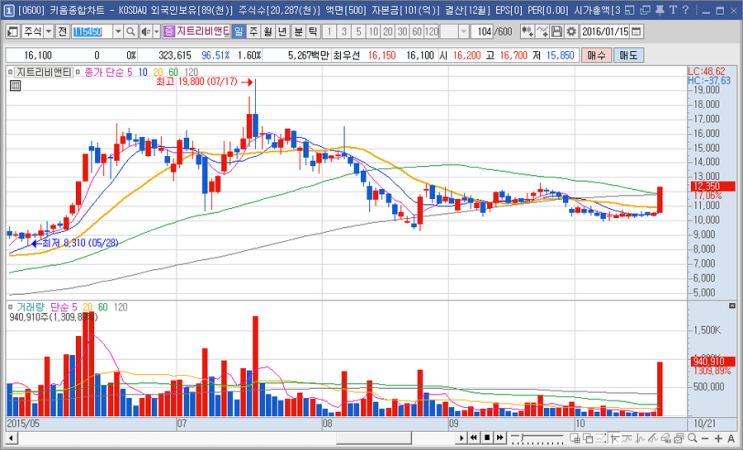Open help question mark in title bar
Viewport: 743px width, 450px height.
(685, 10)
